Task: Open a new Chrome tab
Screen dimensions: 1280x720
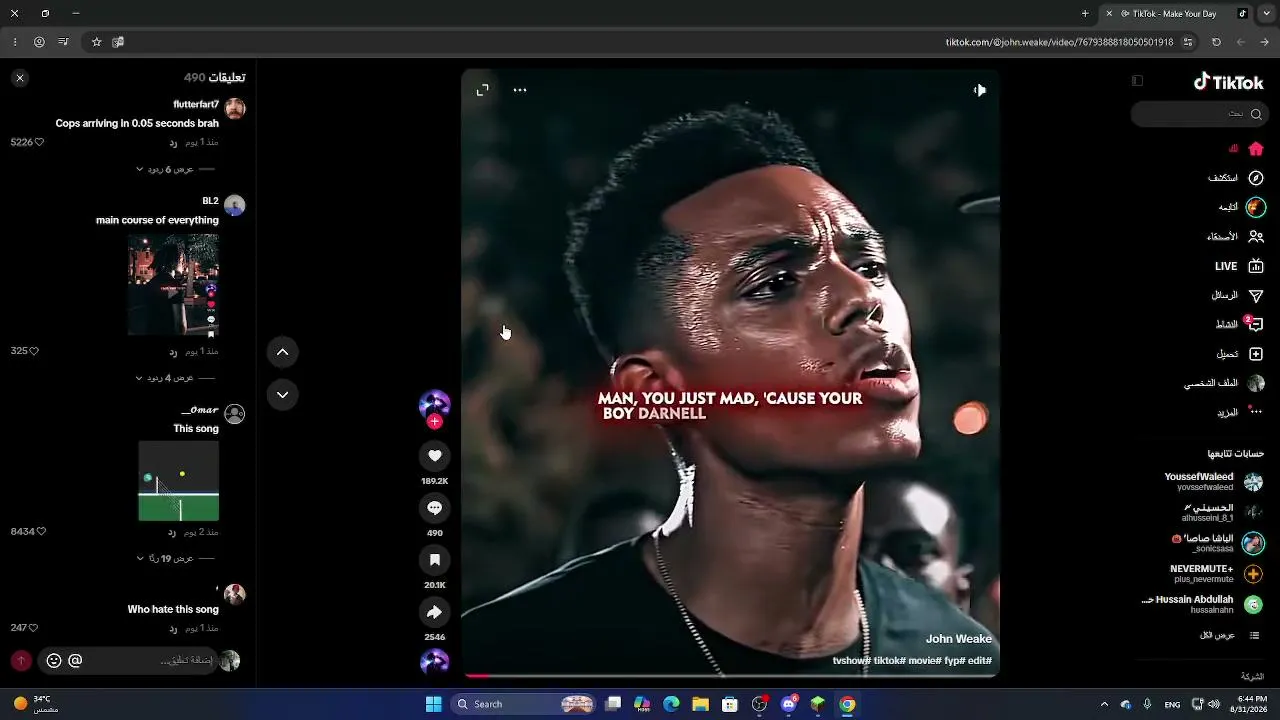Action: 1085,14
